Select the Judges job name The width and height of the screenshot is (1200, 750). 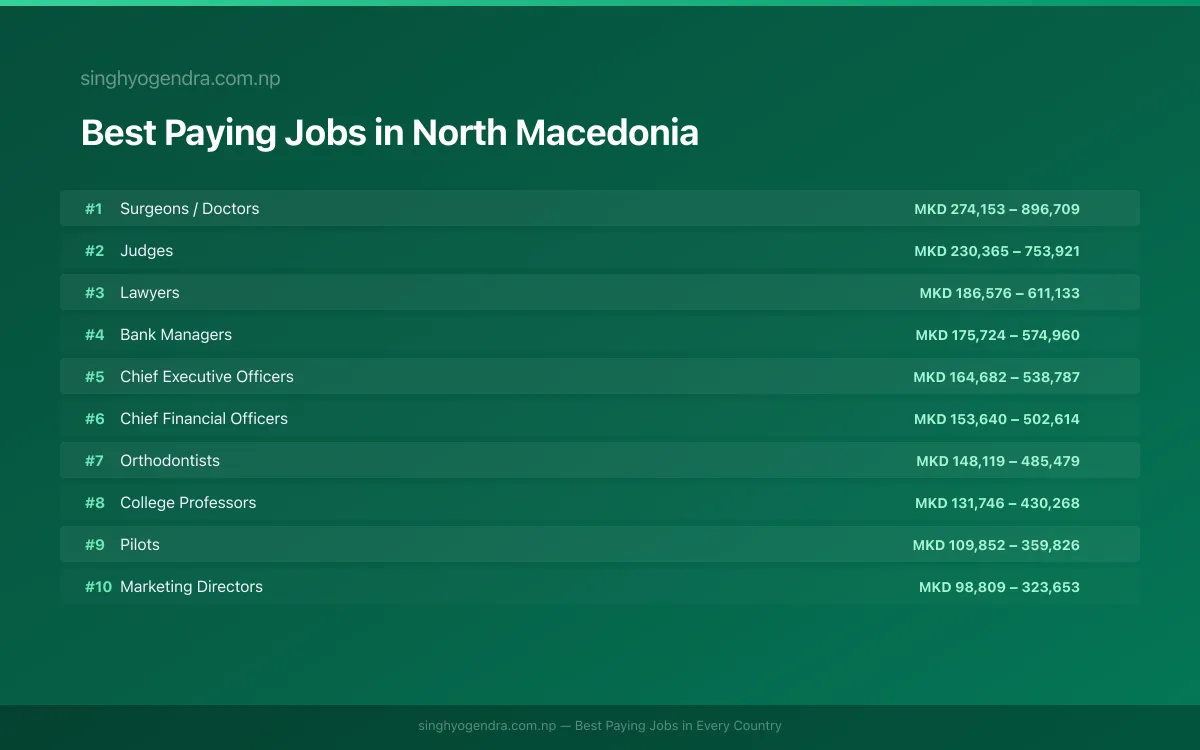tap(147, 251)
